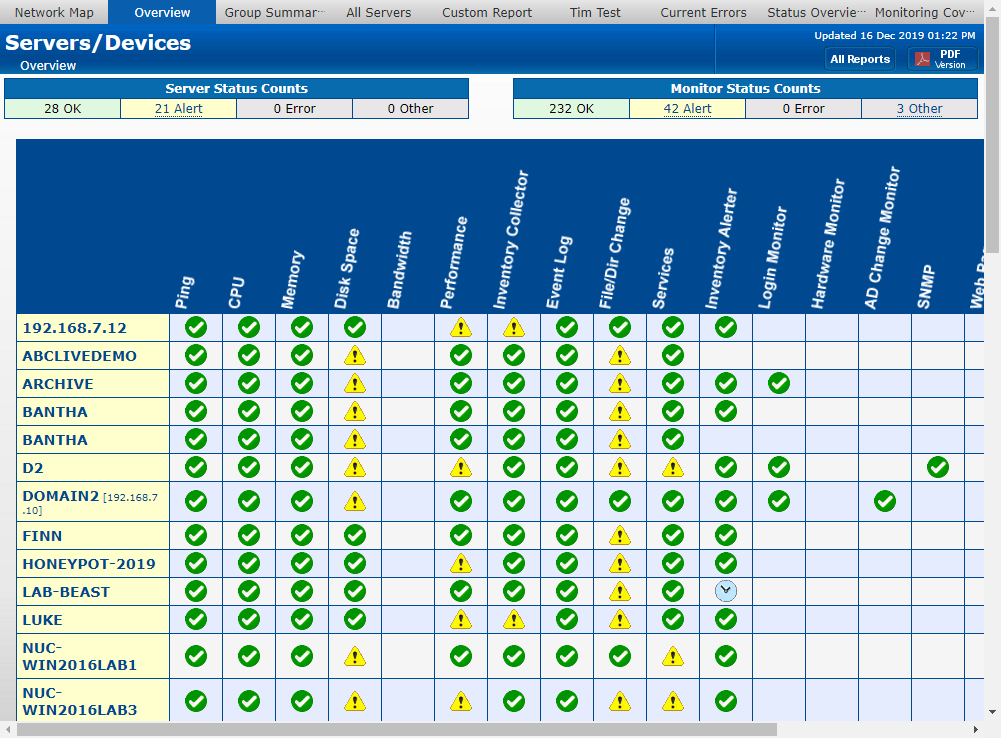Open DOMAIN2 Disk Space warning icon
The image size is (1001, 738).
(x=354, y=501)
